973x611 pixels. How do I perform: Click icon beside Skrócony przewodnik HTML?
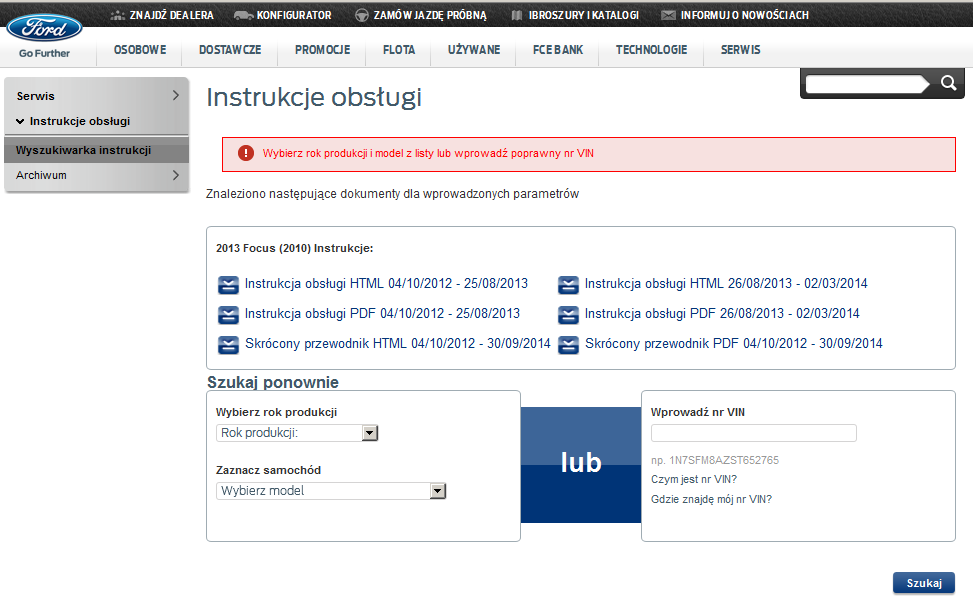[x=228, y=344]
